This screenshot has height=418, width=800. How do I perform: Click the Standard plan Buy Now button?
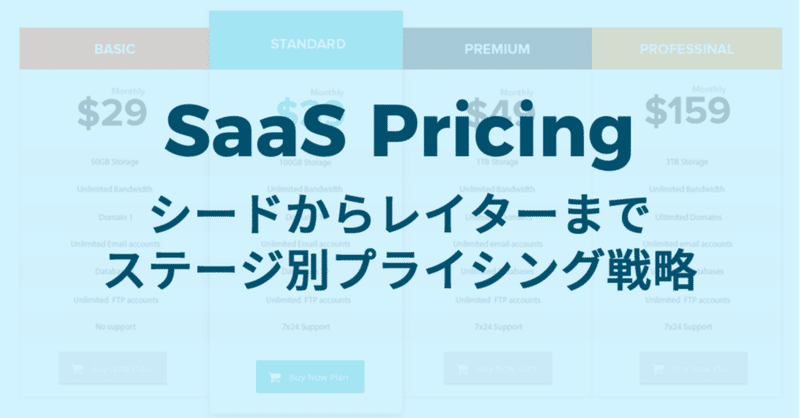pyautogui.click(x=310, y=377)
